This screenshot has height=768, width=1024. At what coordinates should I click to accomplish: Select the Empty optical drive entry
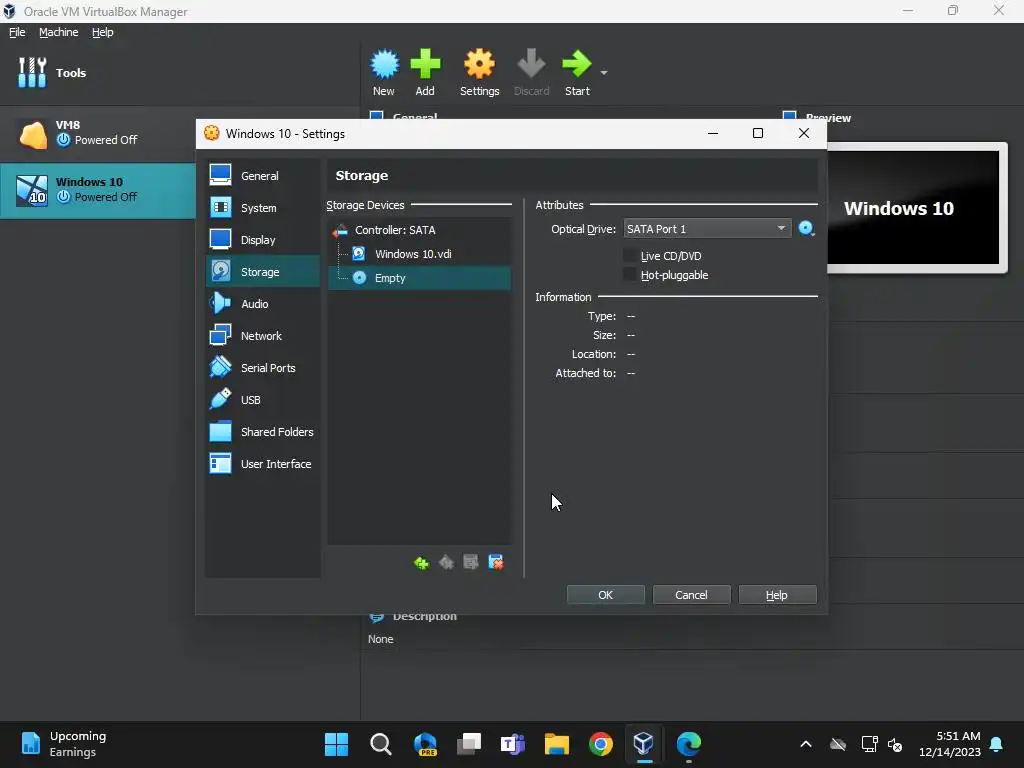click(419, 278)
